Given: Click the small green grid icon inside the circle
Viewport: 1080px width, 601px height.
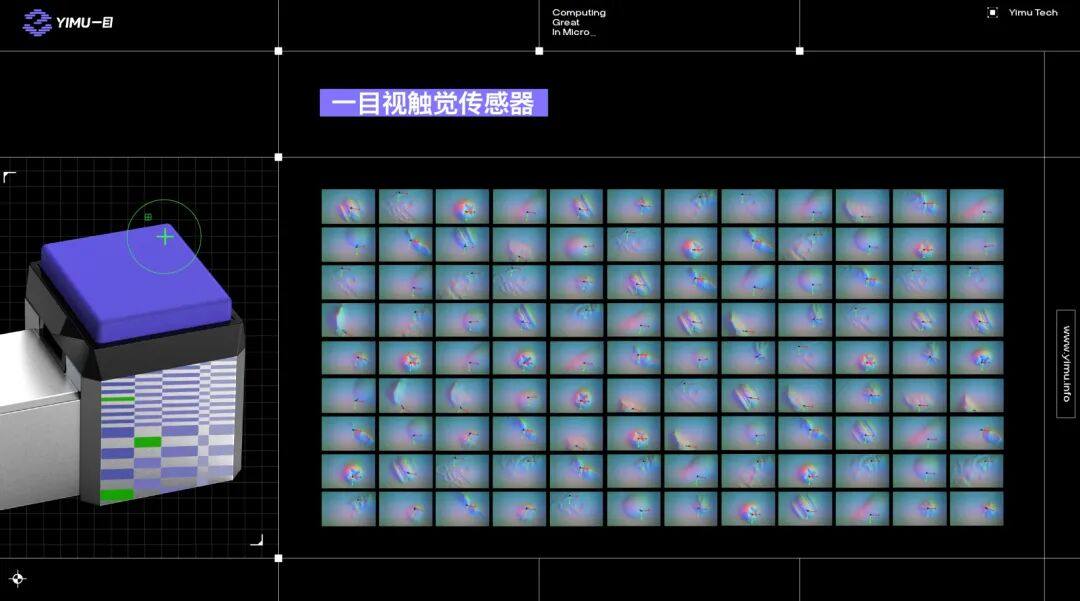Looking at the screenshot, I should click(x=148, y=217).
